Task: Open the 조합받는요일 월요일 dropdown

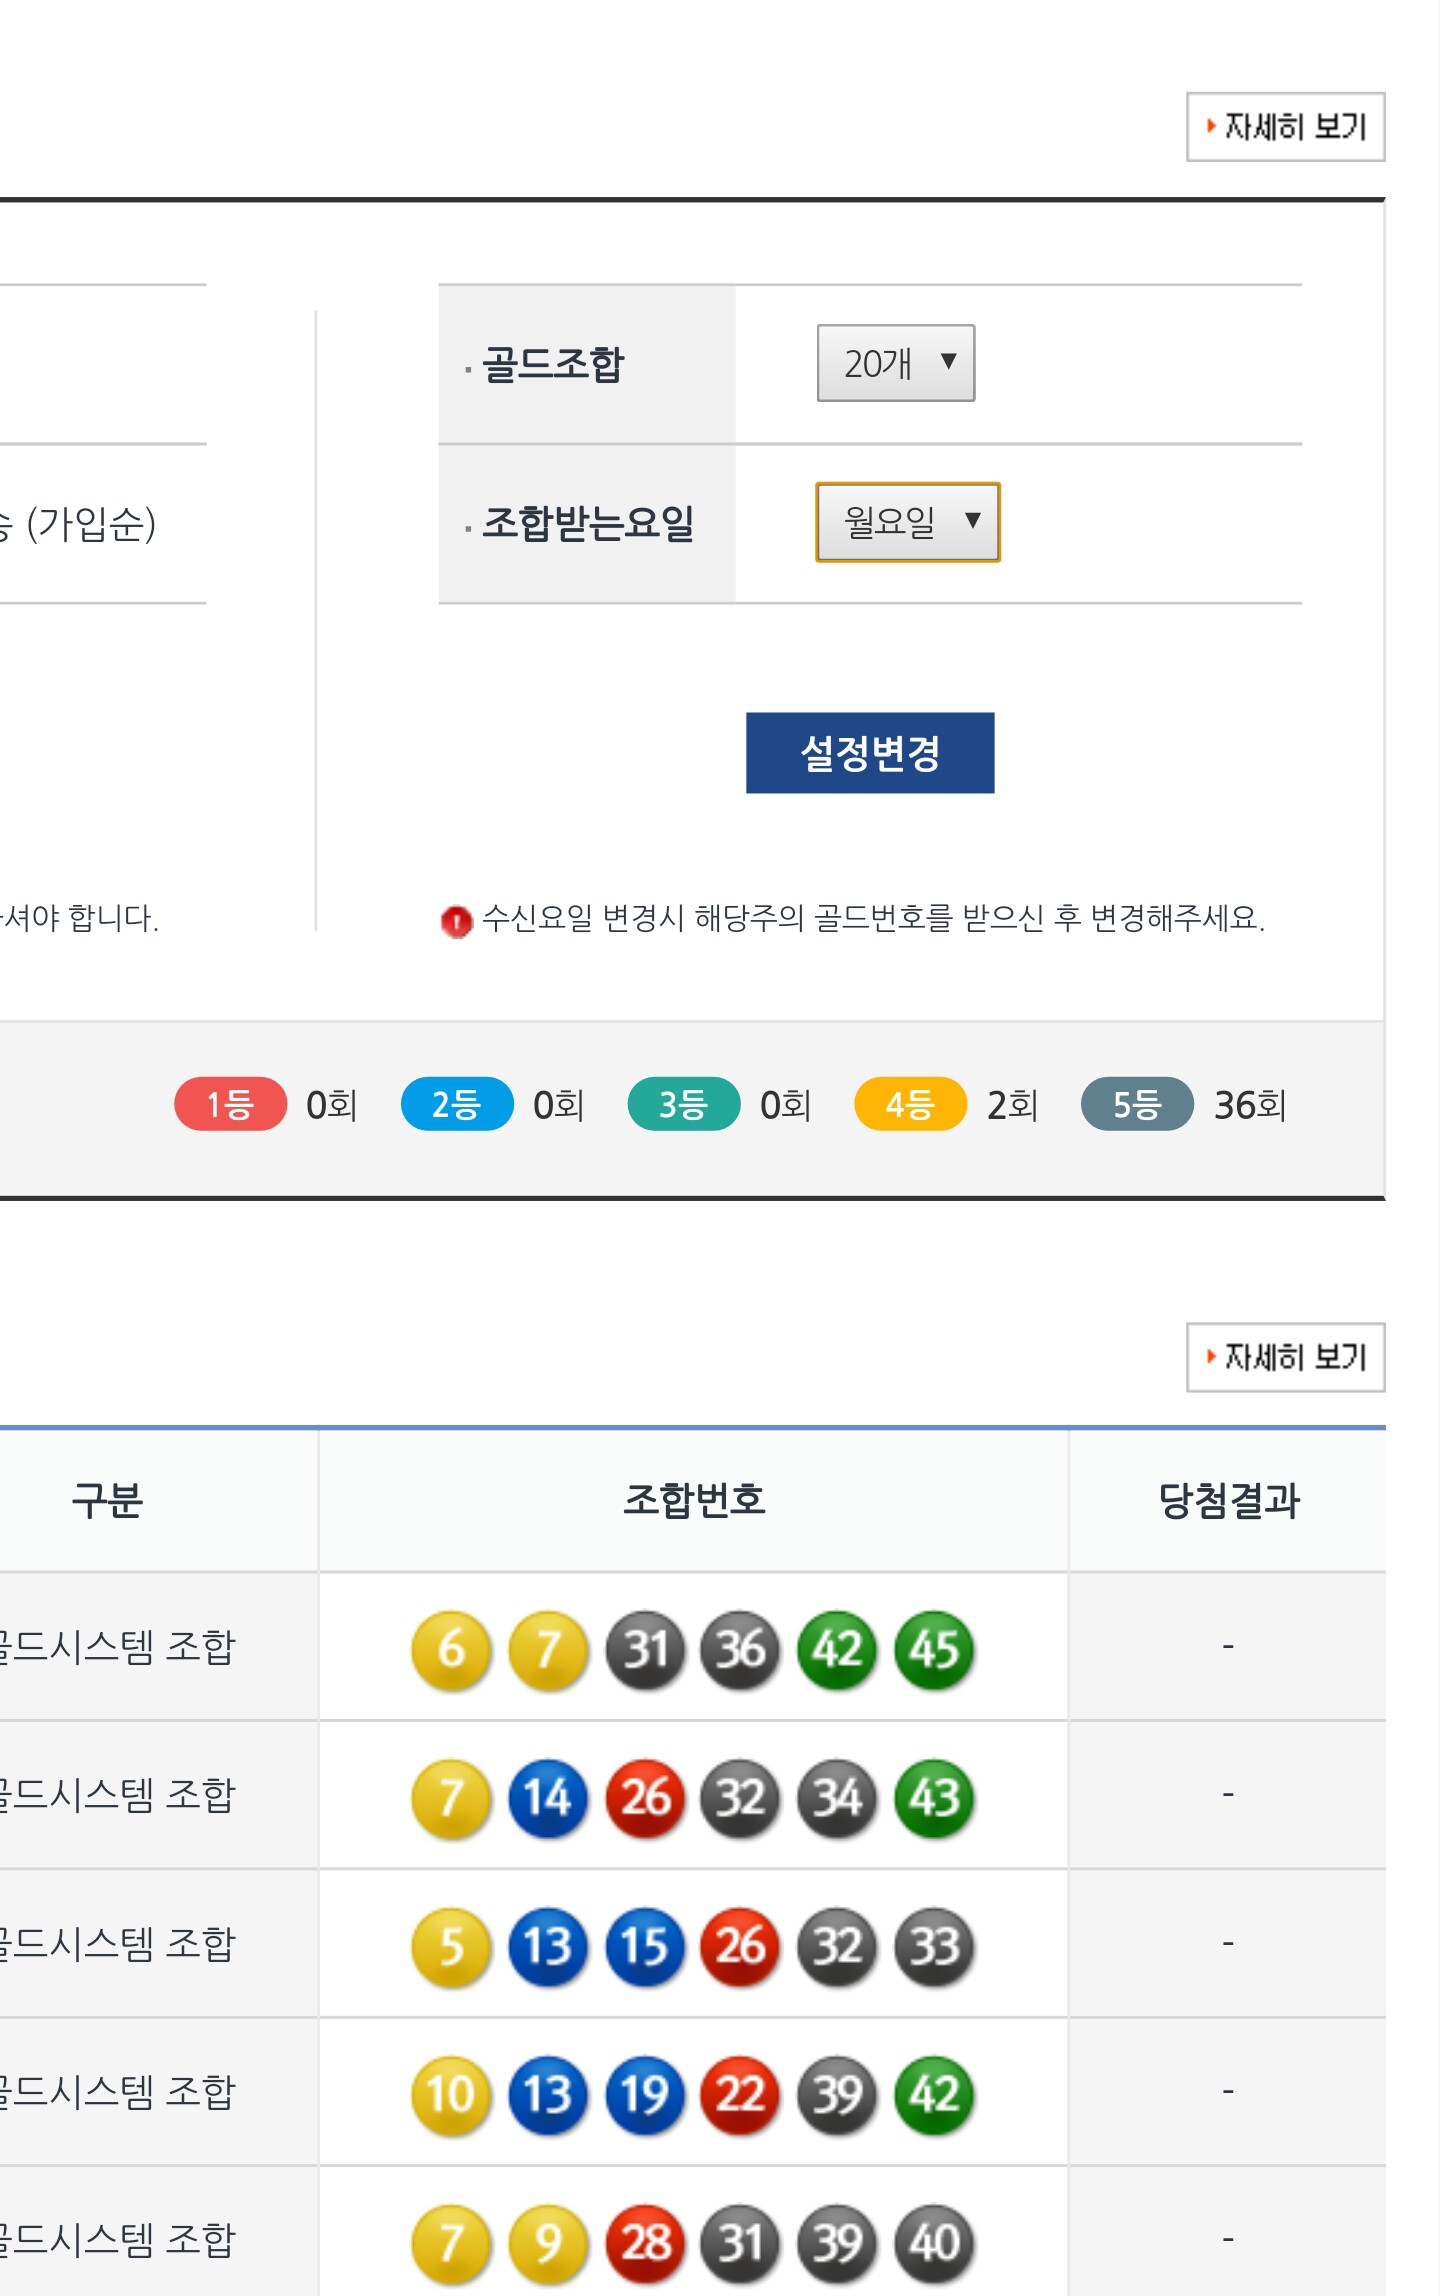Action: coord(907,522)
